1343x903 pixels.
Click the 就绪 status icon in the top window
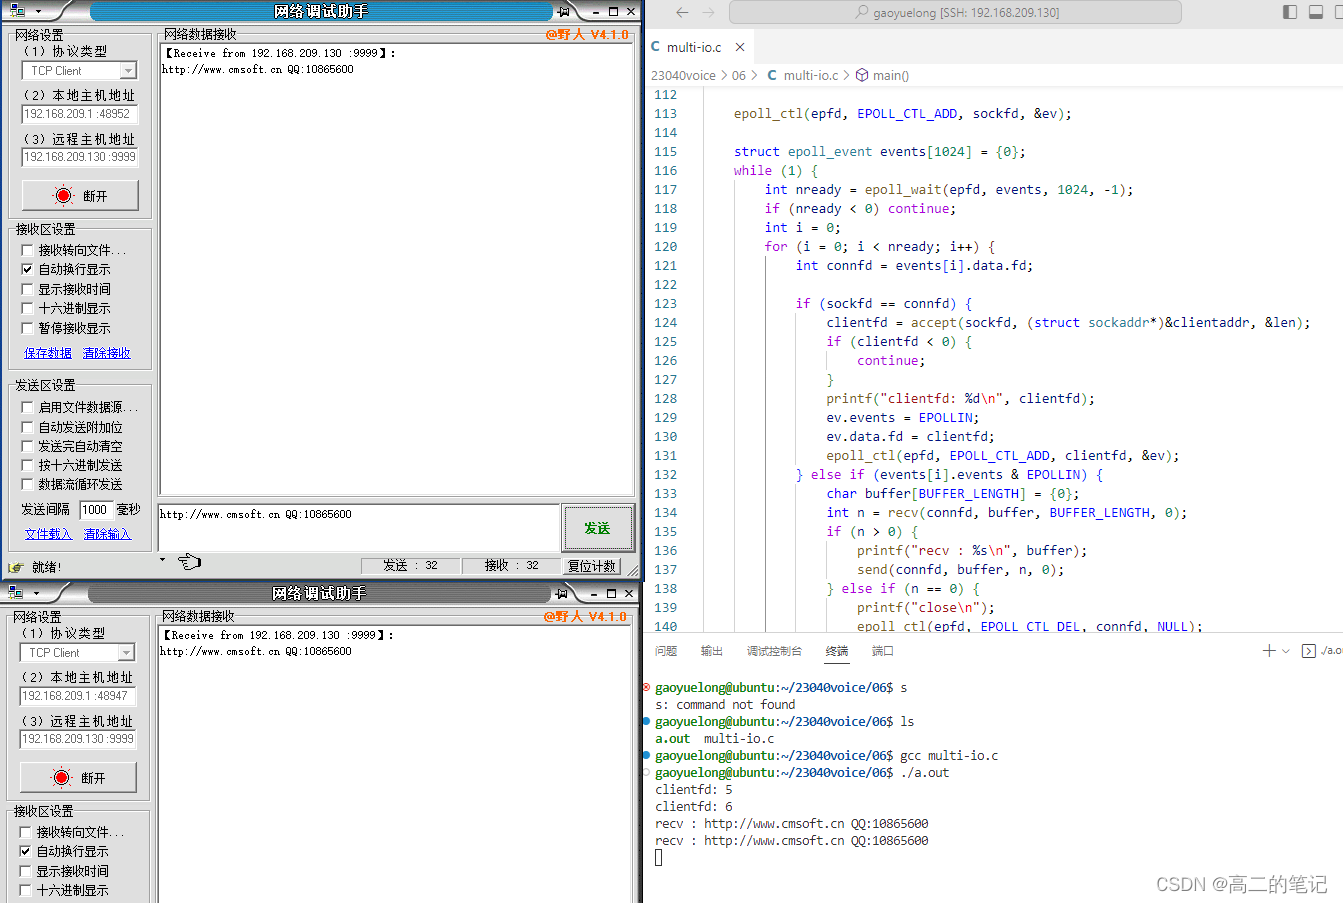15,567
